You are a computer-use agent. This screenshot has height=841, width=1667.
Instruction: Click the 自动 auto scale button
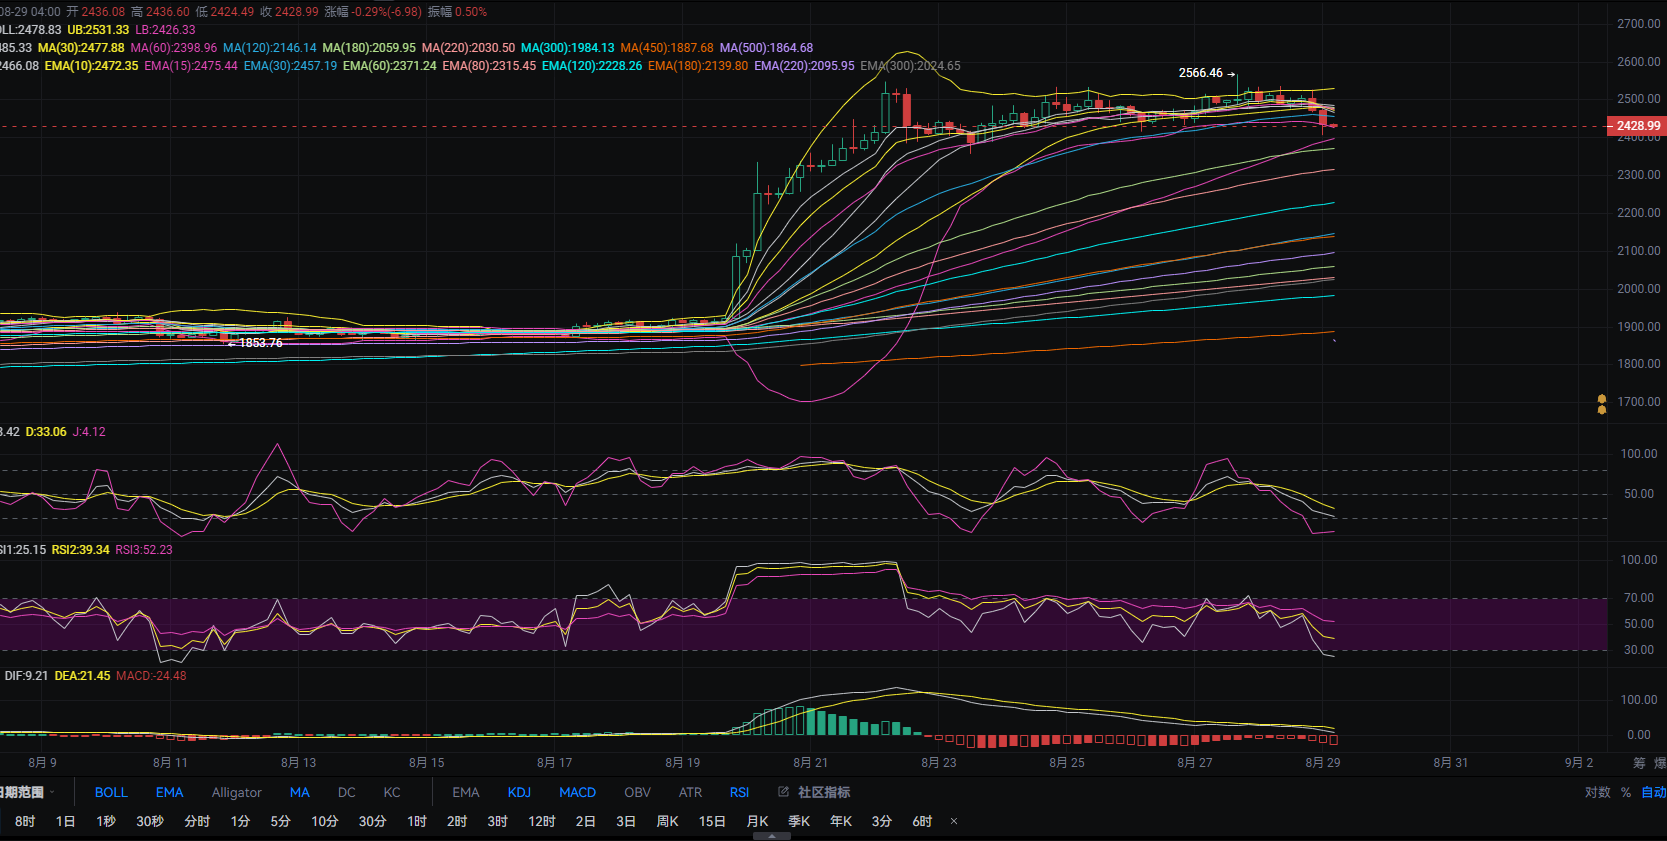(x=1653, y=792)
